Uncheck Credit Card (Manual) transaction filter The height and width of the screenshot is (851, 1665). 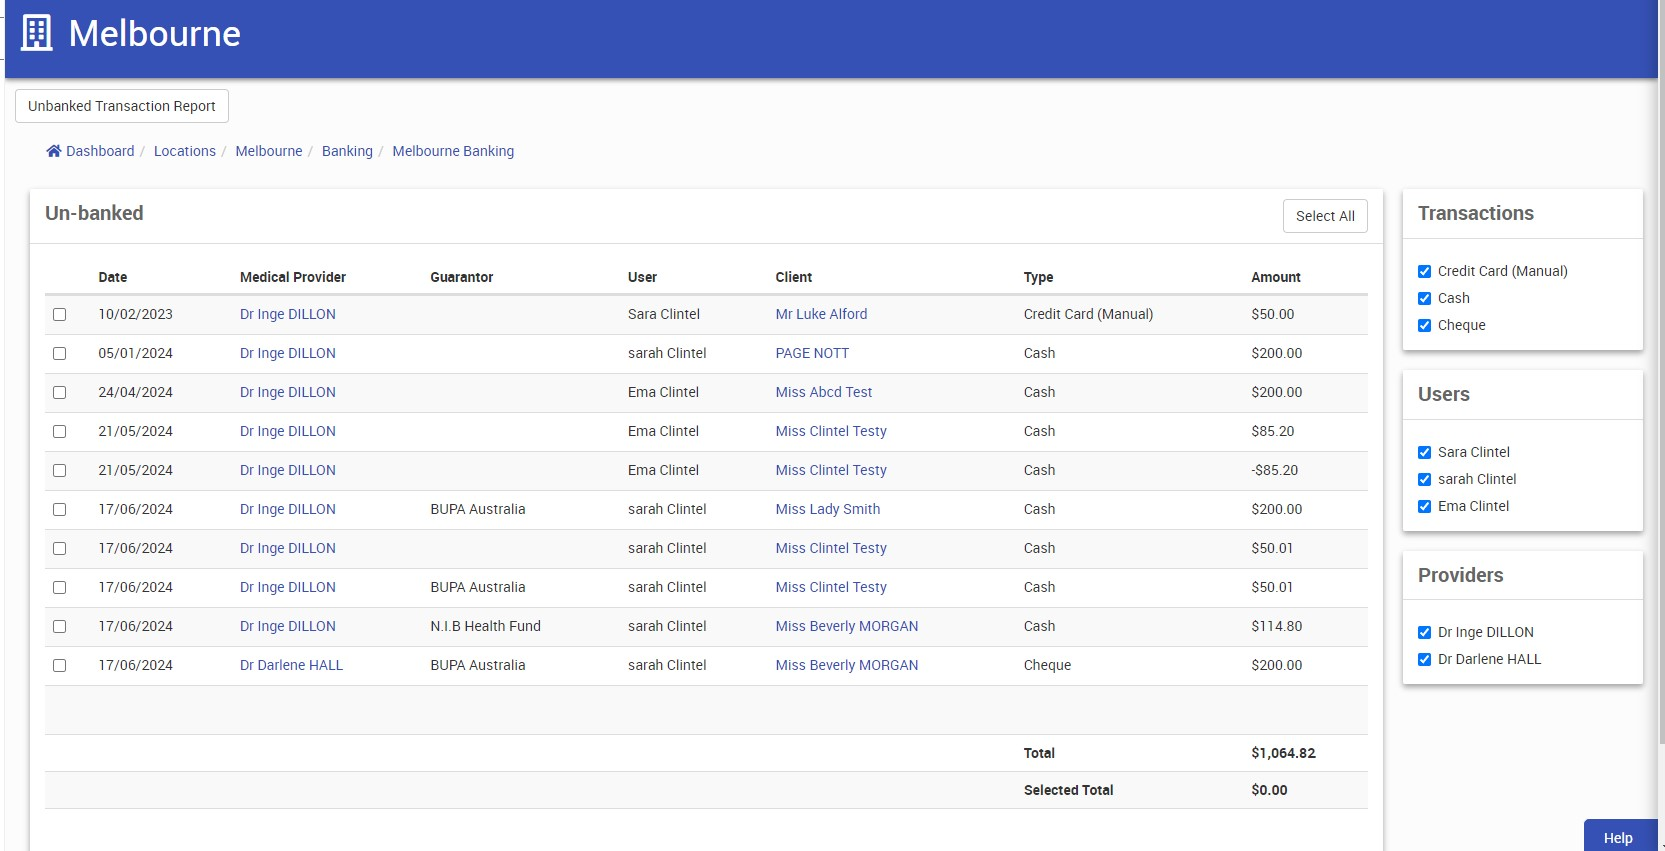(1425, 271)
